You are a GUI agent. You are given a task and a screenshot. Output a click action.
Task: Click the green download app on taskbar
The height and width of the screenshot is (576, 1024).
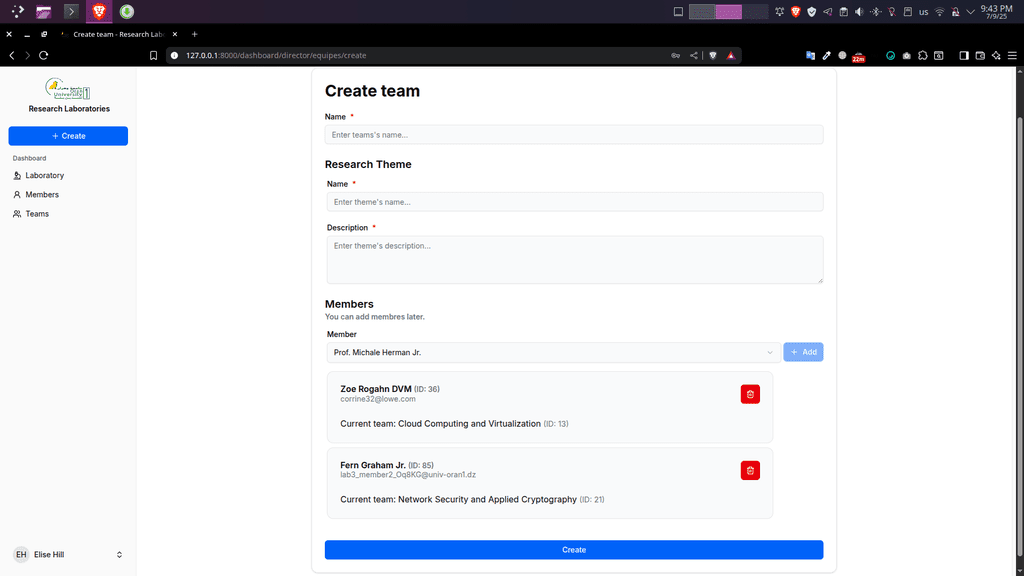click(x=127, y=11)
